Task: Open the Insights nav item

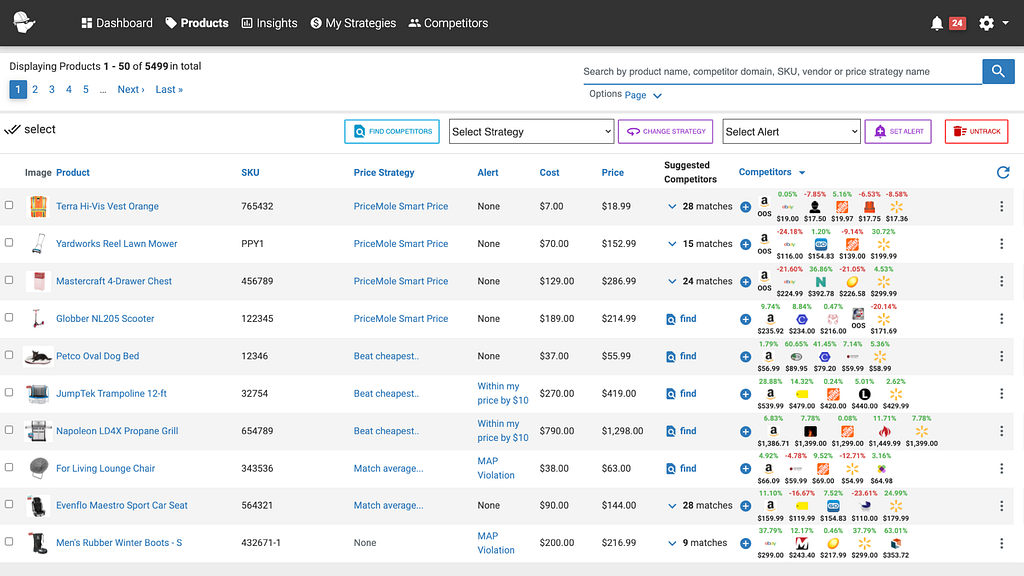Action: click(x=269, y=23)
